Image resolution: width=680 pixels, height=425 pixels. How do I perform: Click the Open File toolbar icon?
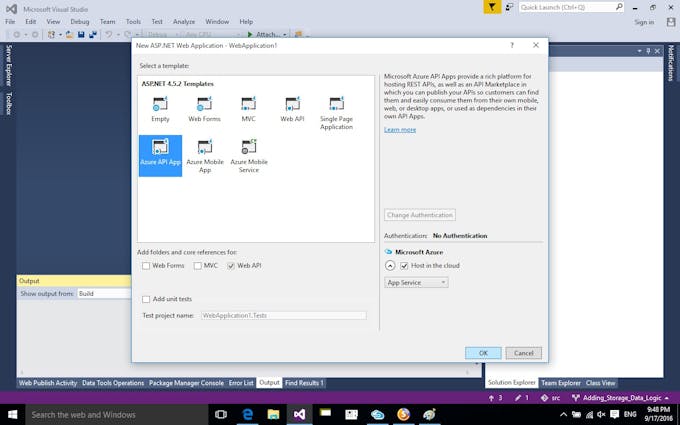click(69, 34)
